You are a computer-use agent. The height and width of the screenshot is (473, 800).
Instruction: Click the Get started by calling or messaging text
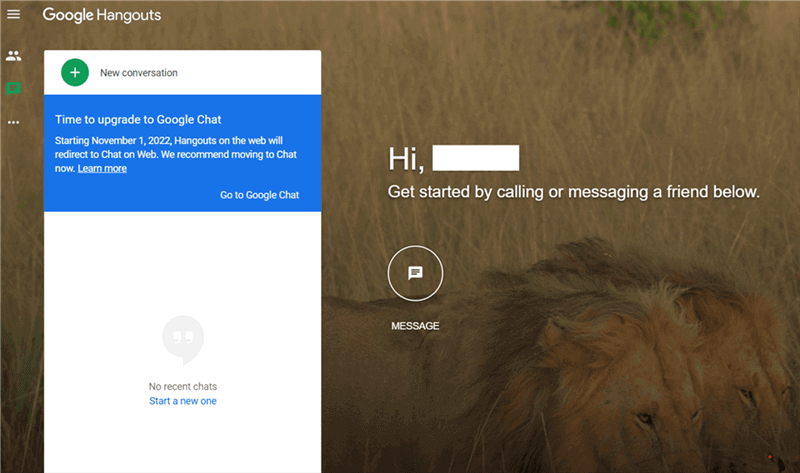point(573,192)
